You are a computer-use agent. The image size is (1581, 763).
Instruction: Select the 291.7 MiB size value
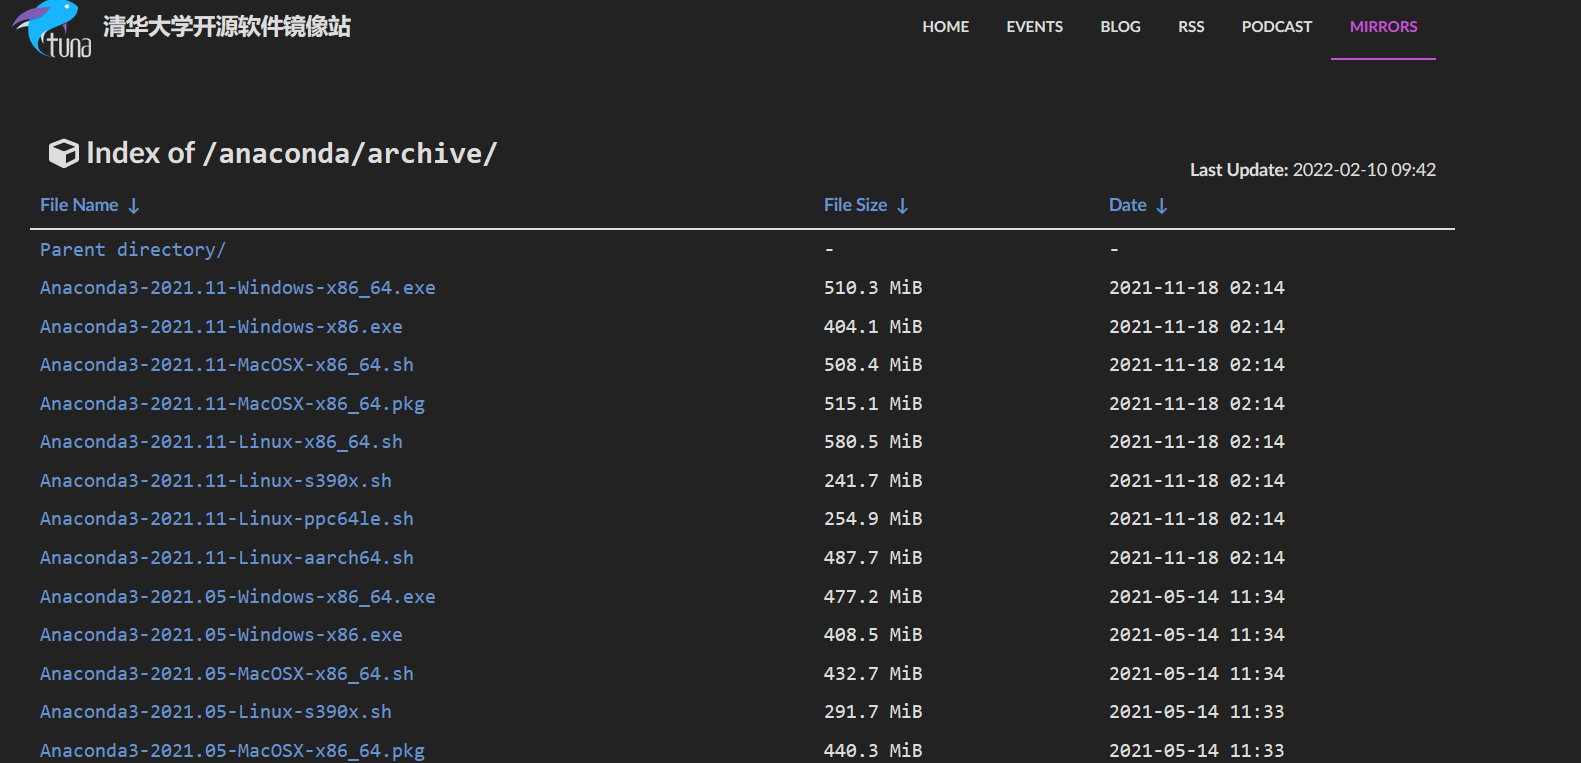click(x=873, y=712)
